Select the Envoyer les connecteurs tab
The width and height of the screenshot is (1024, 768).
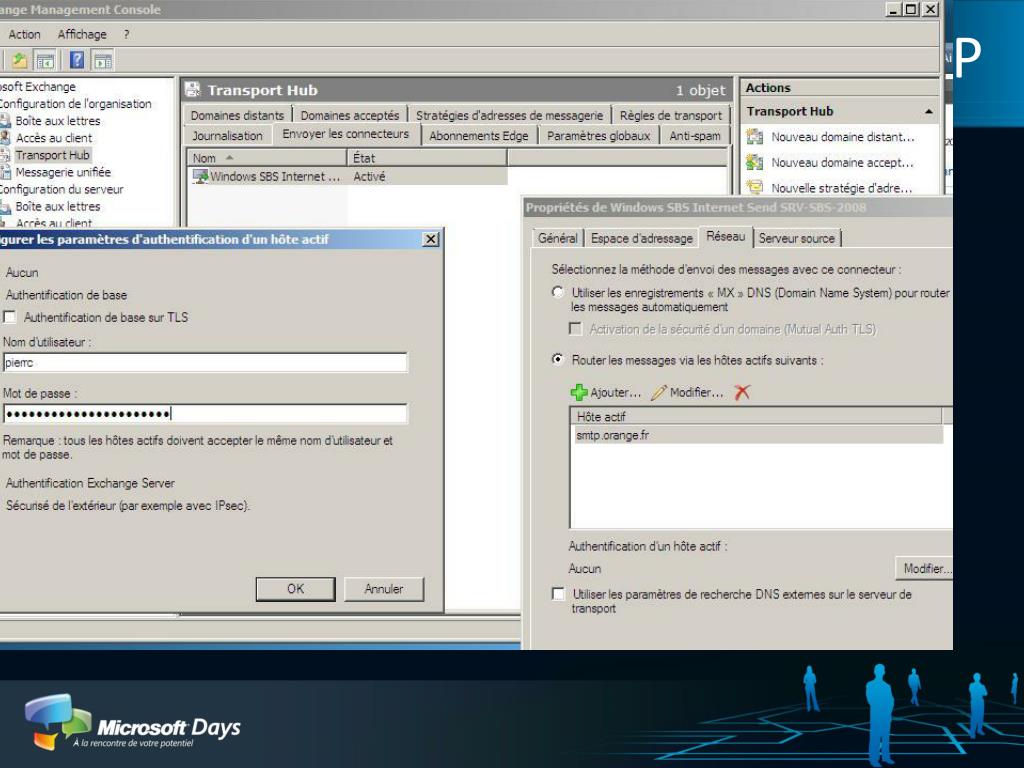click(x=345, y=134)
